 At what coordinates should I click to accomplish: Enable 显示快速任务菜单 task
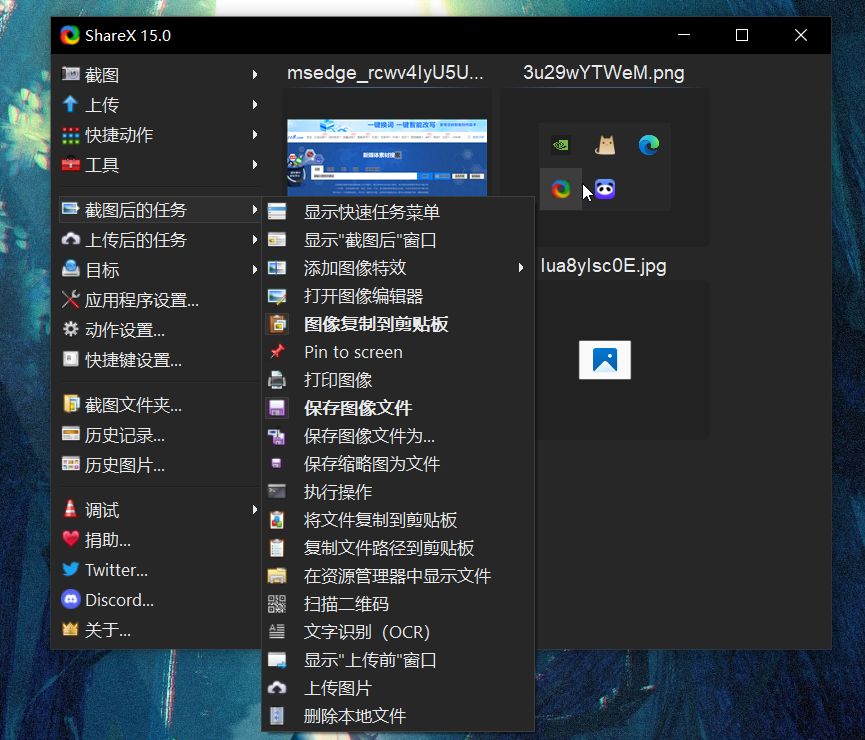coord(398,212)
